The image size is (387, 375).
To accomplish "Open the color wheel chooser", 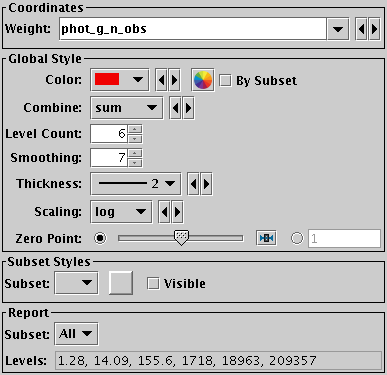I will click(203, 80).
